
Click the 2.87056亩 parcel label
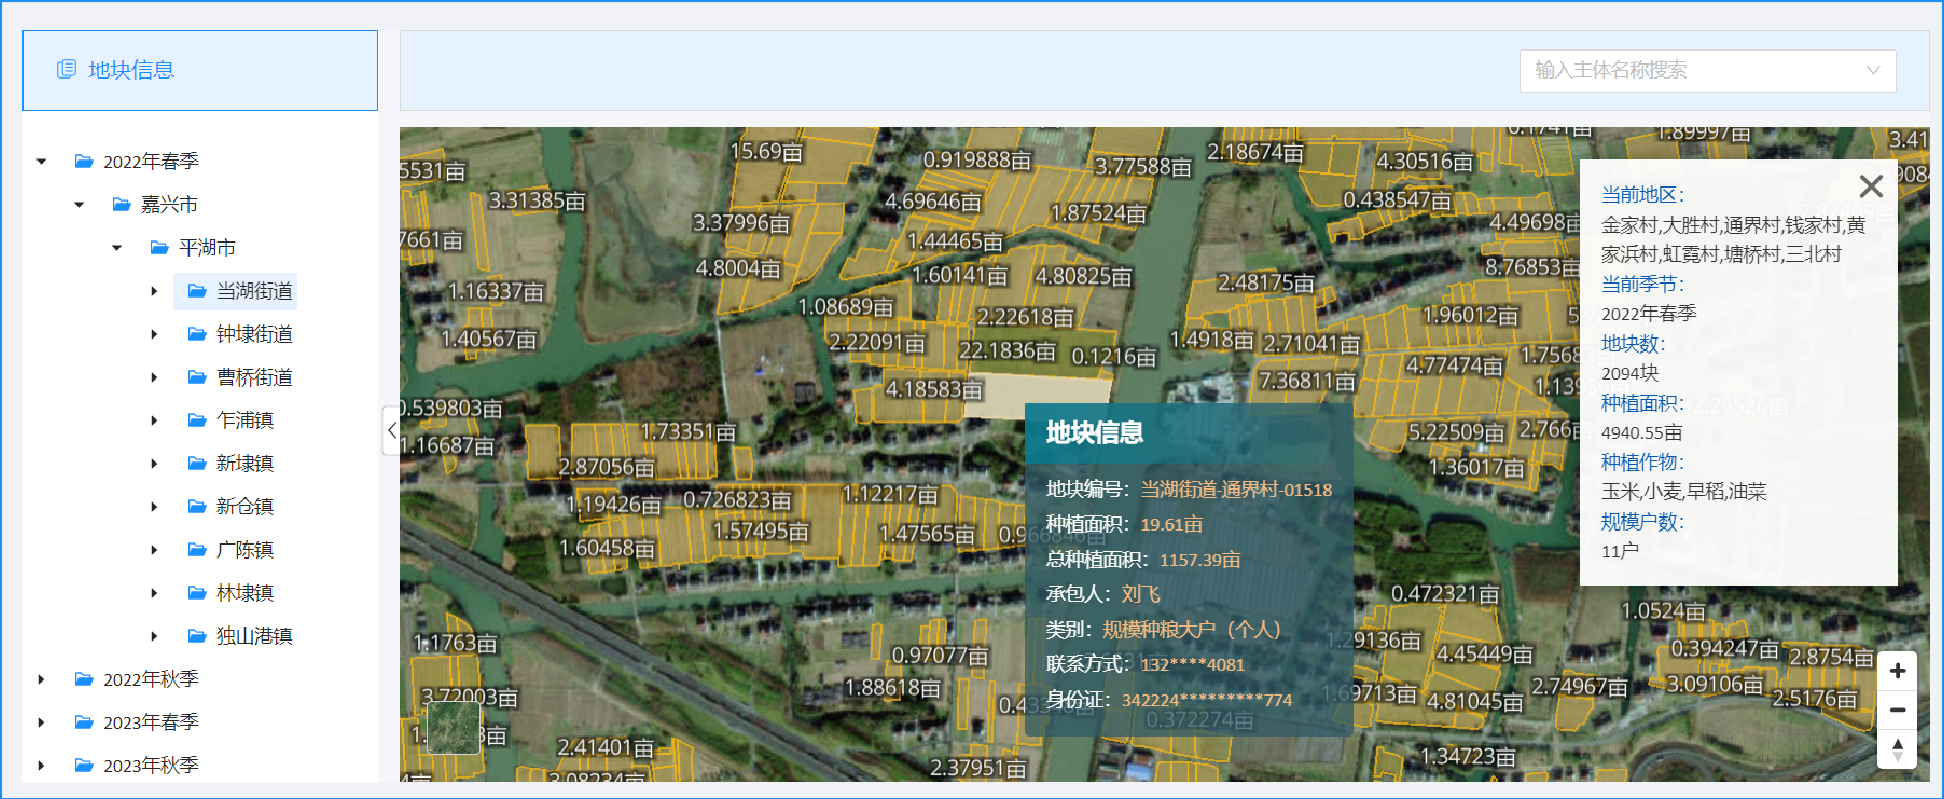pos(606,467)
